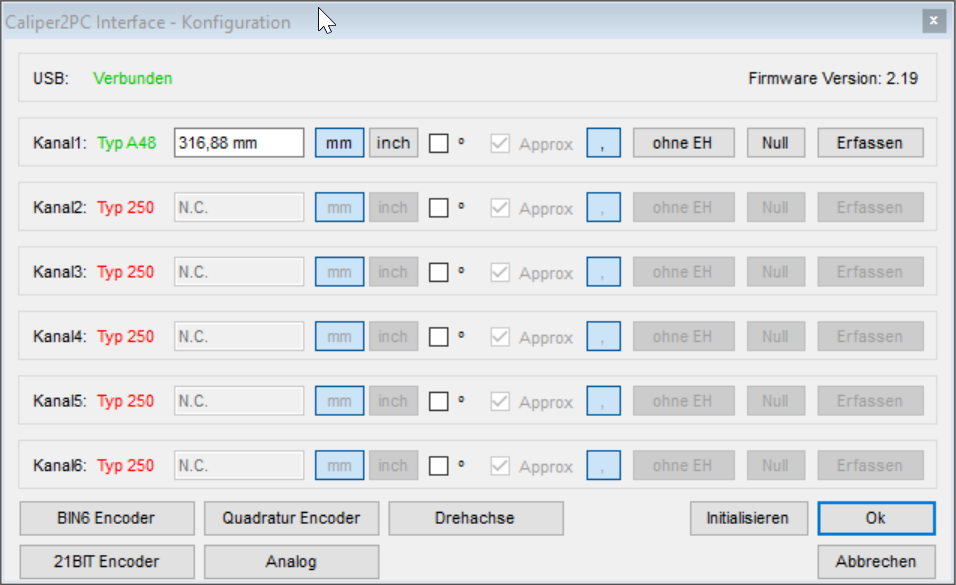
Task: Toggle Approx checkbox on Kanal1
Action: [500, 144]
